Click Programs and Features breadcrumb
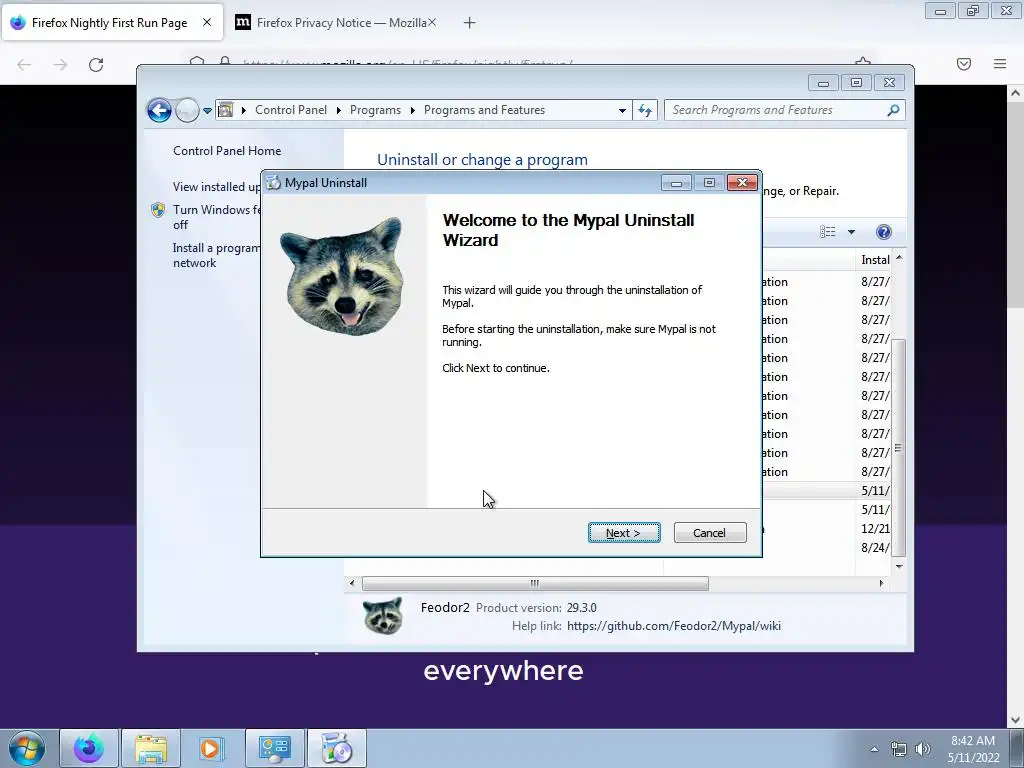 pyautogui.click(x=484, y=110)
